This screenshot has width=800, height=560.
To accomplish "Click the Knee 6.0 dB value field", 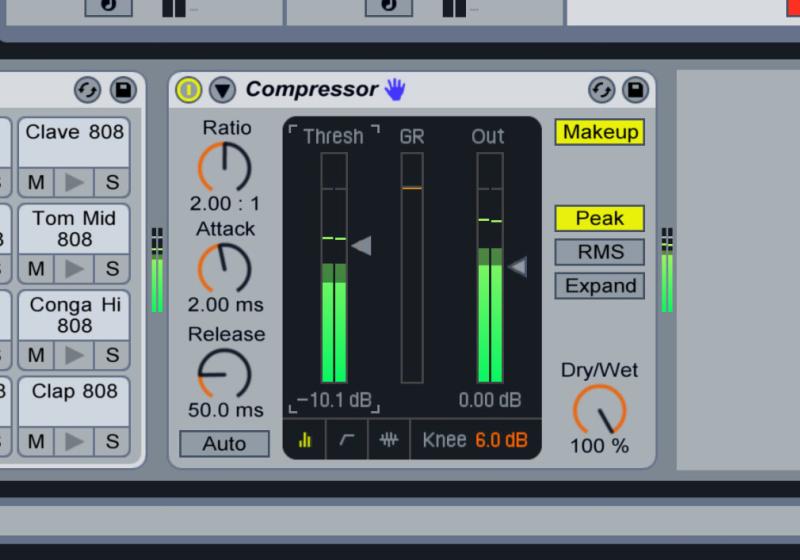I will [x=501, y=440].
